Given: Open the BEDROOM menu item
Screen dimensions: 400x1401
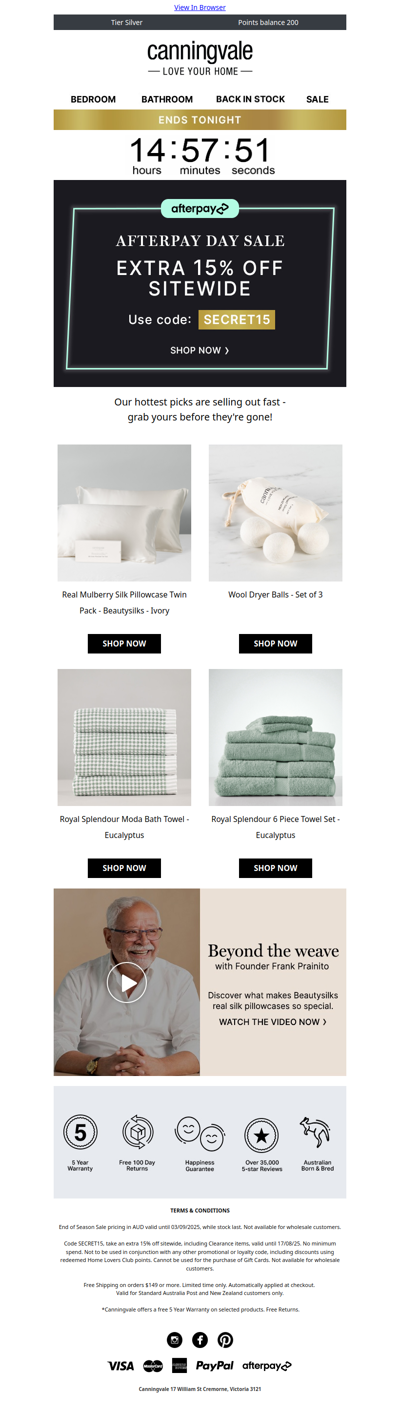Looking at the screenshot, I should [93, 99].
